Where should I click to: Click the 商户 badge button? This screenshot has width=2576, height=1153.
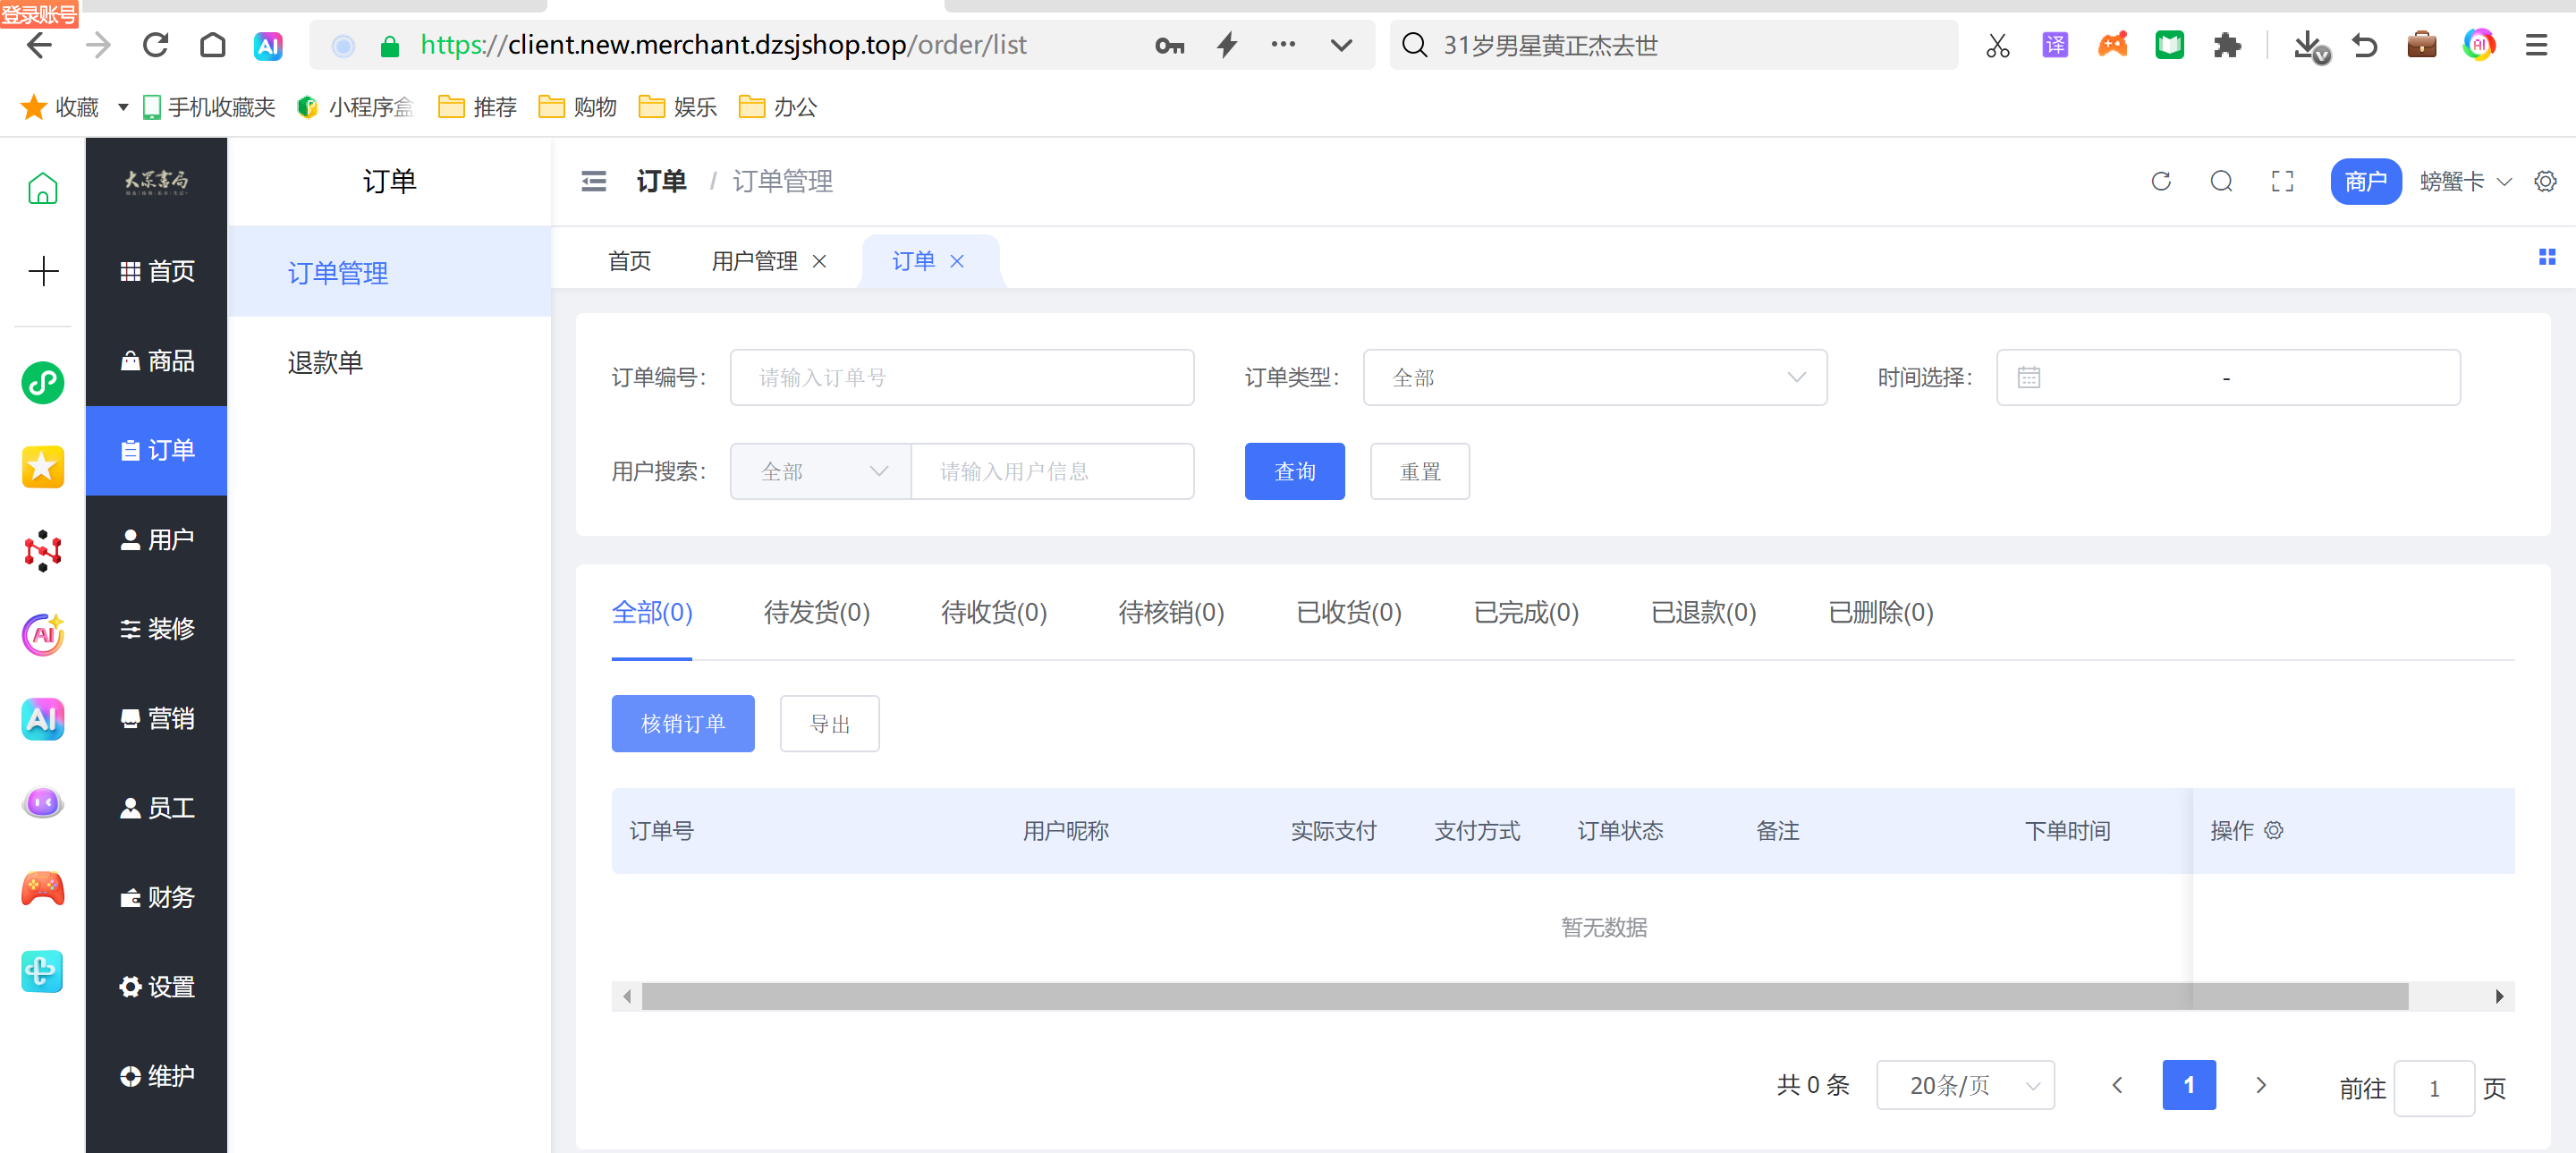point(2365,181)
